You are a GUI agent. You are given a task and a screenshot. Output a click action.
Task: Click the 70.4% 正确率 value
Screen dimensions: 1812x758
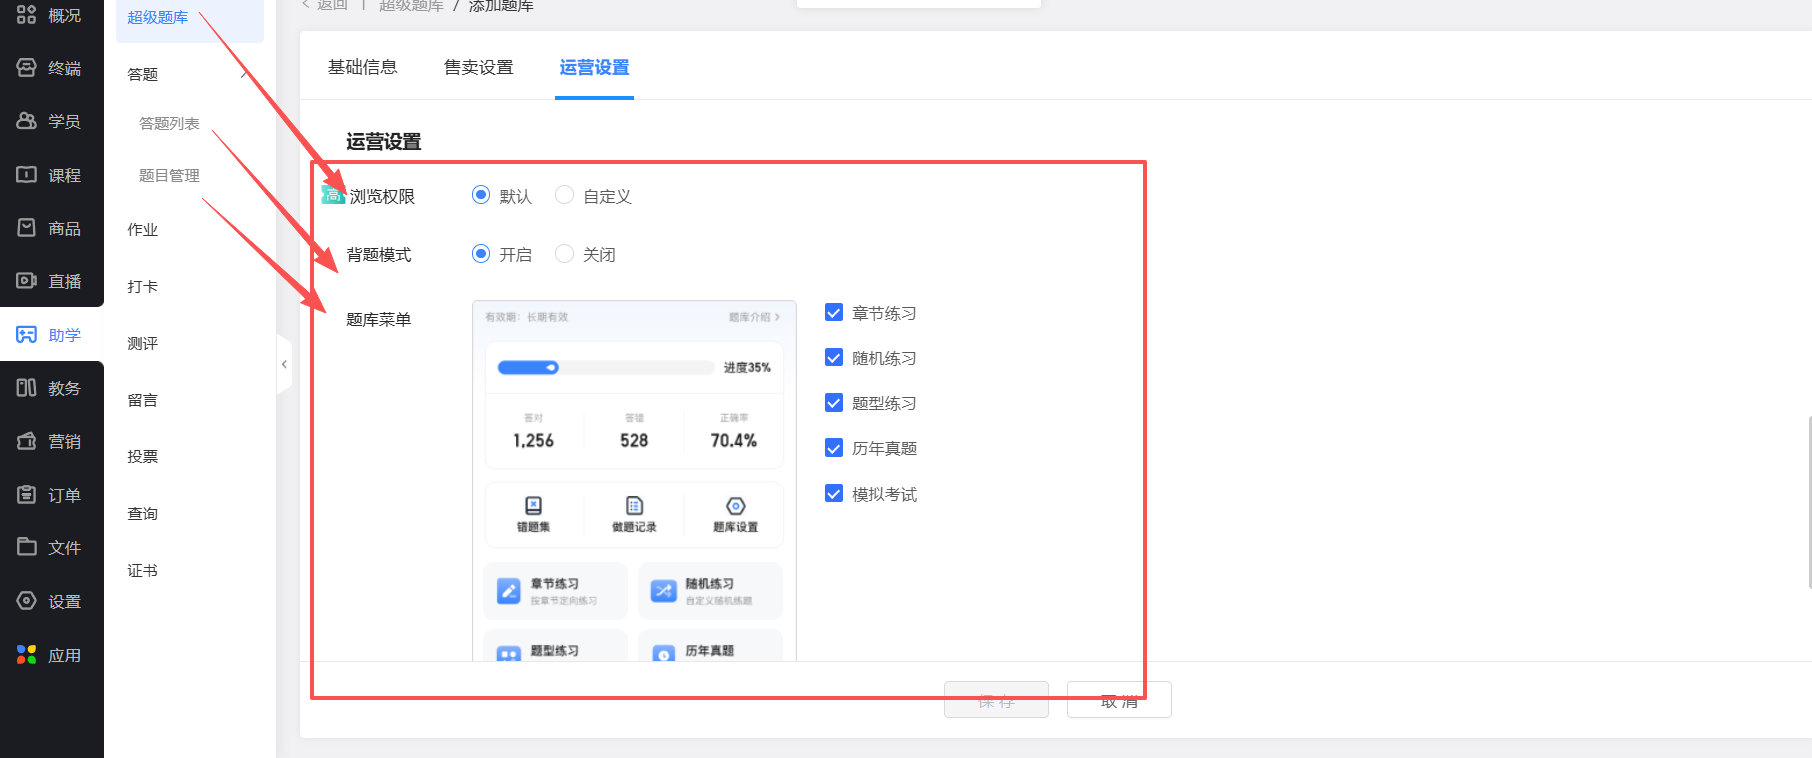(734, 440)
